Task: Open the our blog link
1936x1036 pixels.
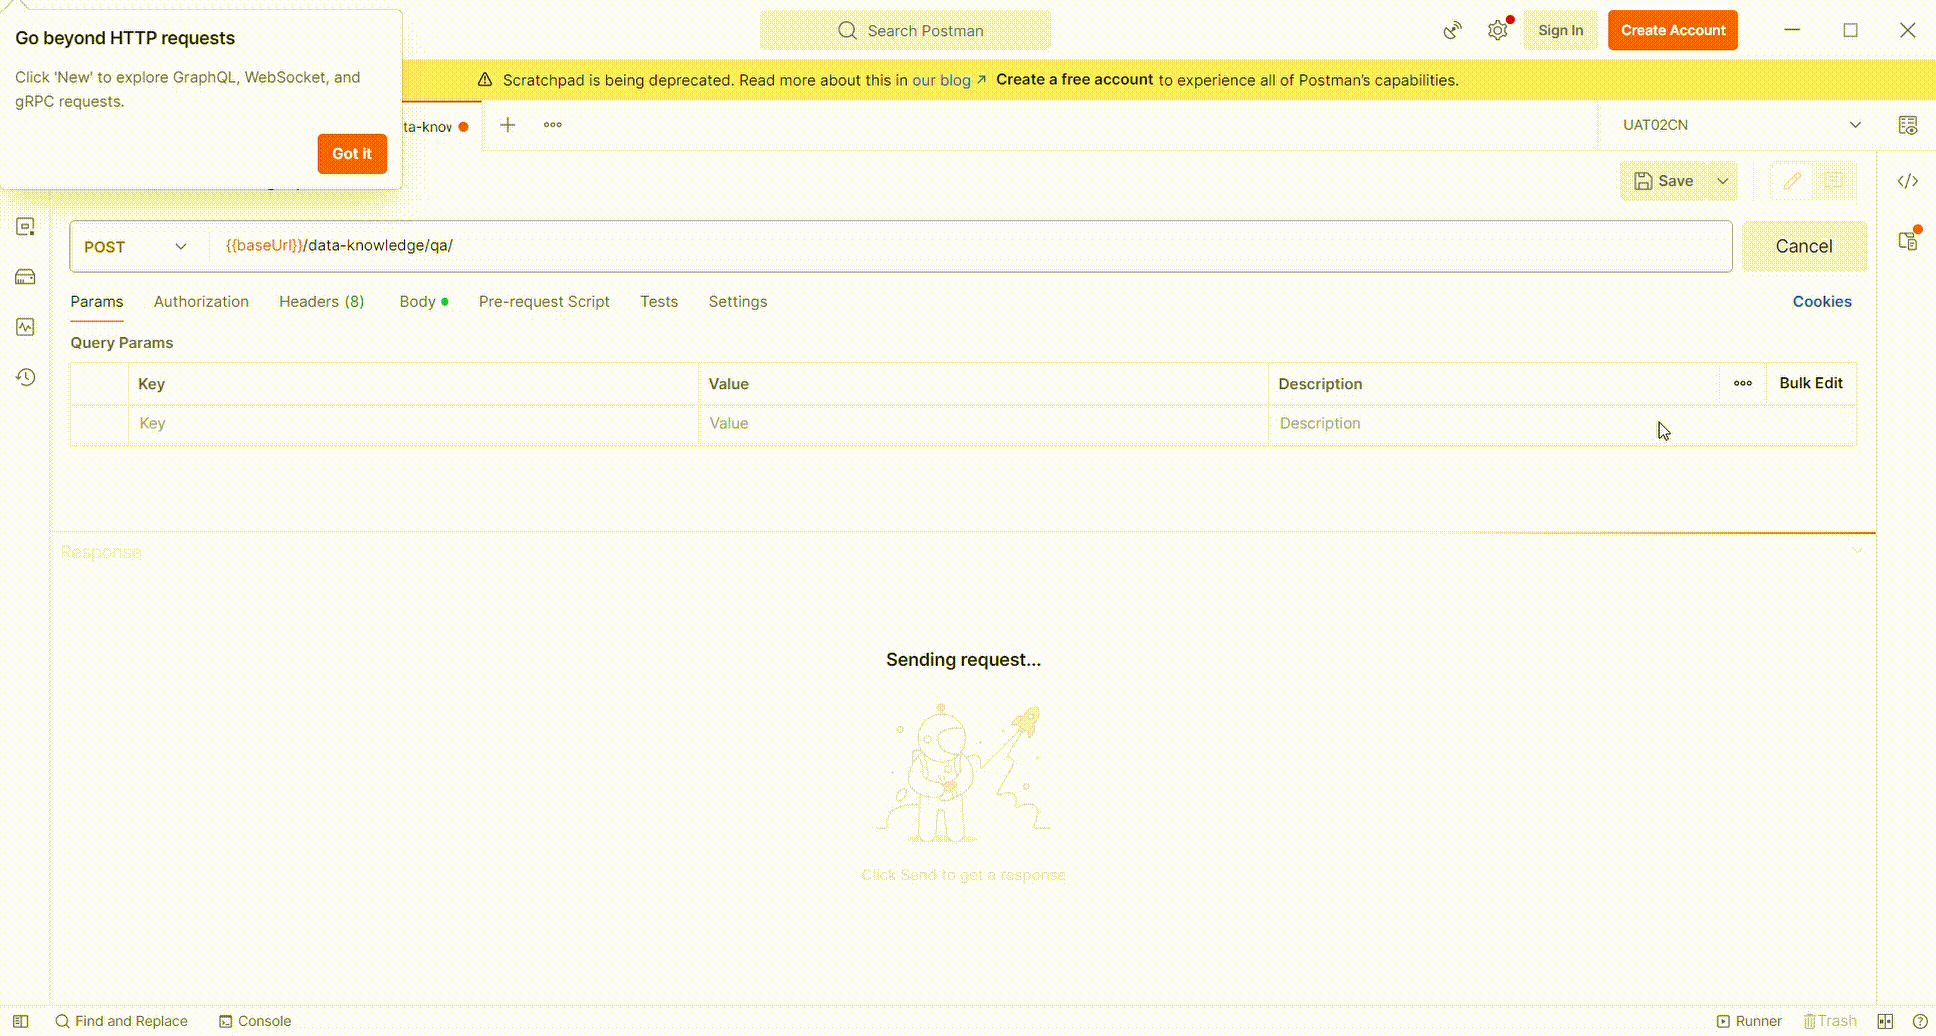Action: coord(941,80)
